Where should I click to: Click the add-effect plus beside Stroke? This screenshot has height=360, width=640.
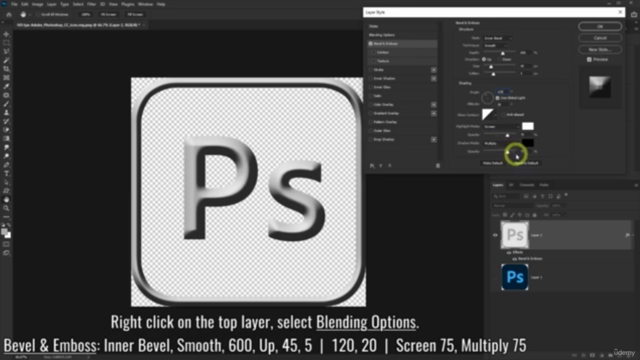[433, 70]
